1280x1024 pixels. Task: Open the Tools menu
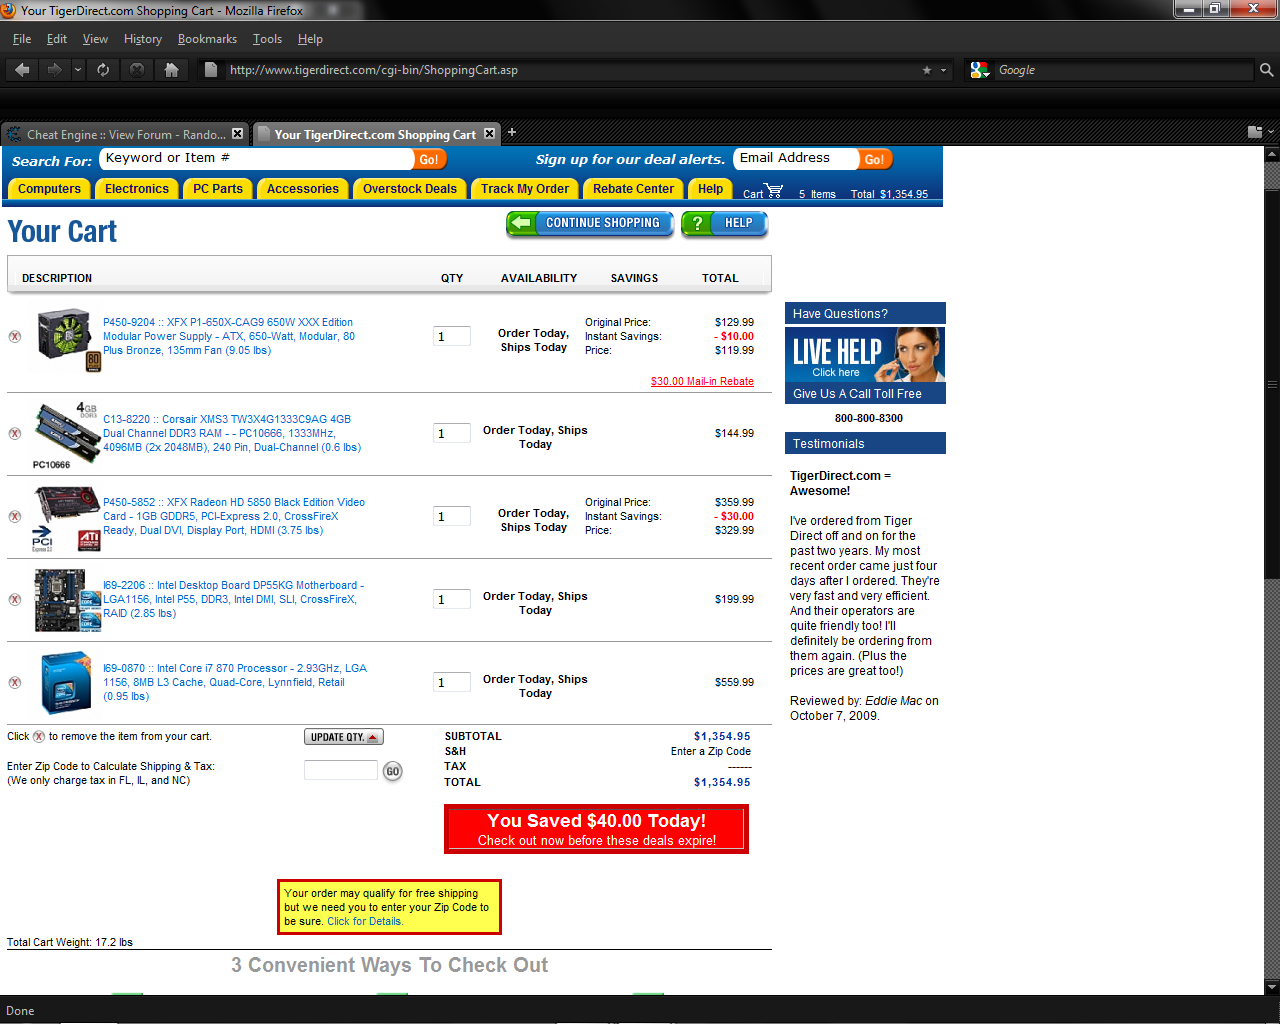(267, 39)
